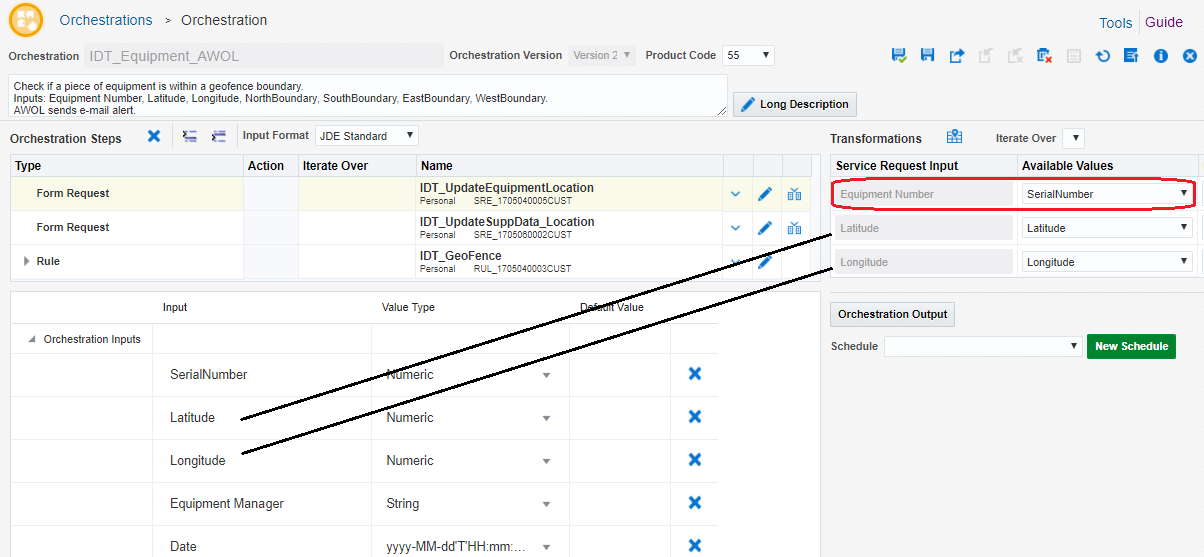Select the IDT_UpdateSuppData_Location step name
Screen dimensions: 1204x557
click(x=507, y=222)
